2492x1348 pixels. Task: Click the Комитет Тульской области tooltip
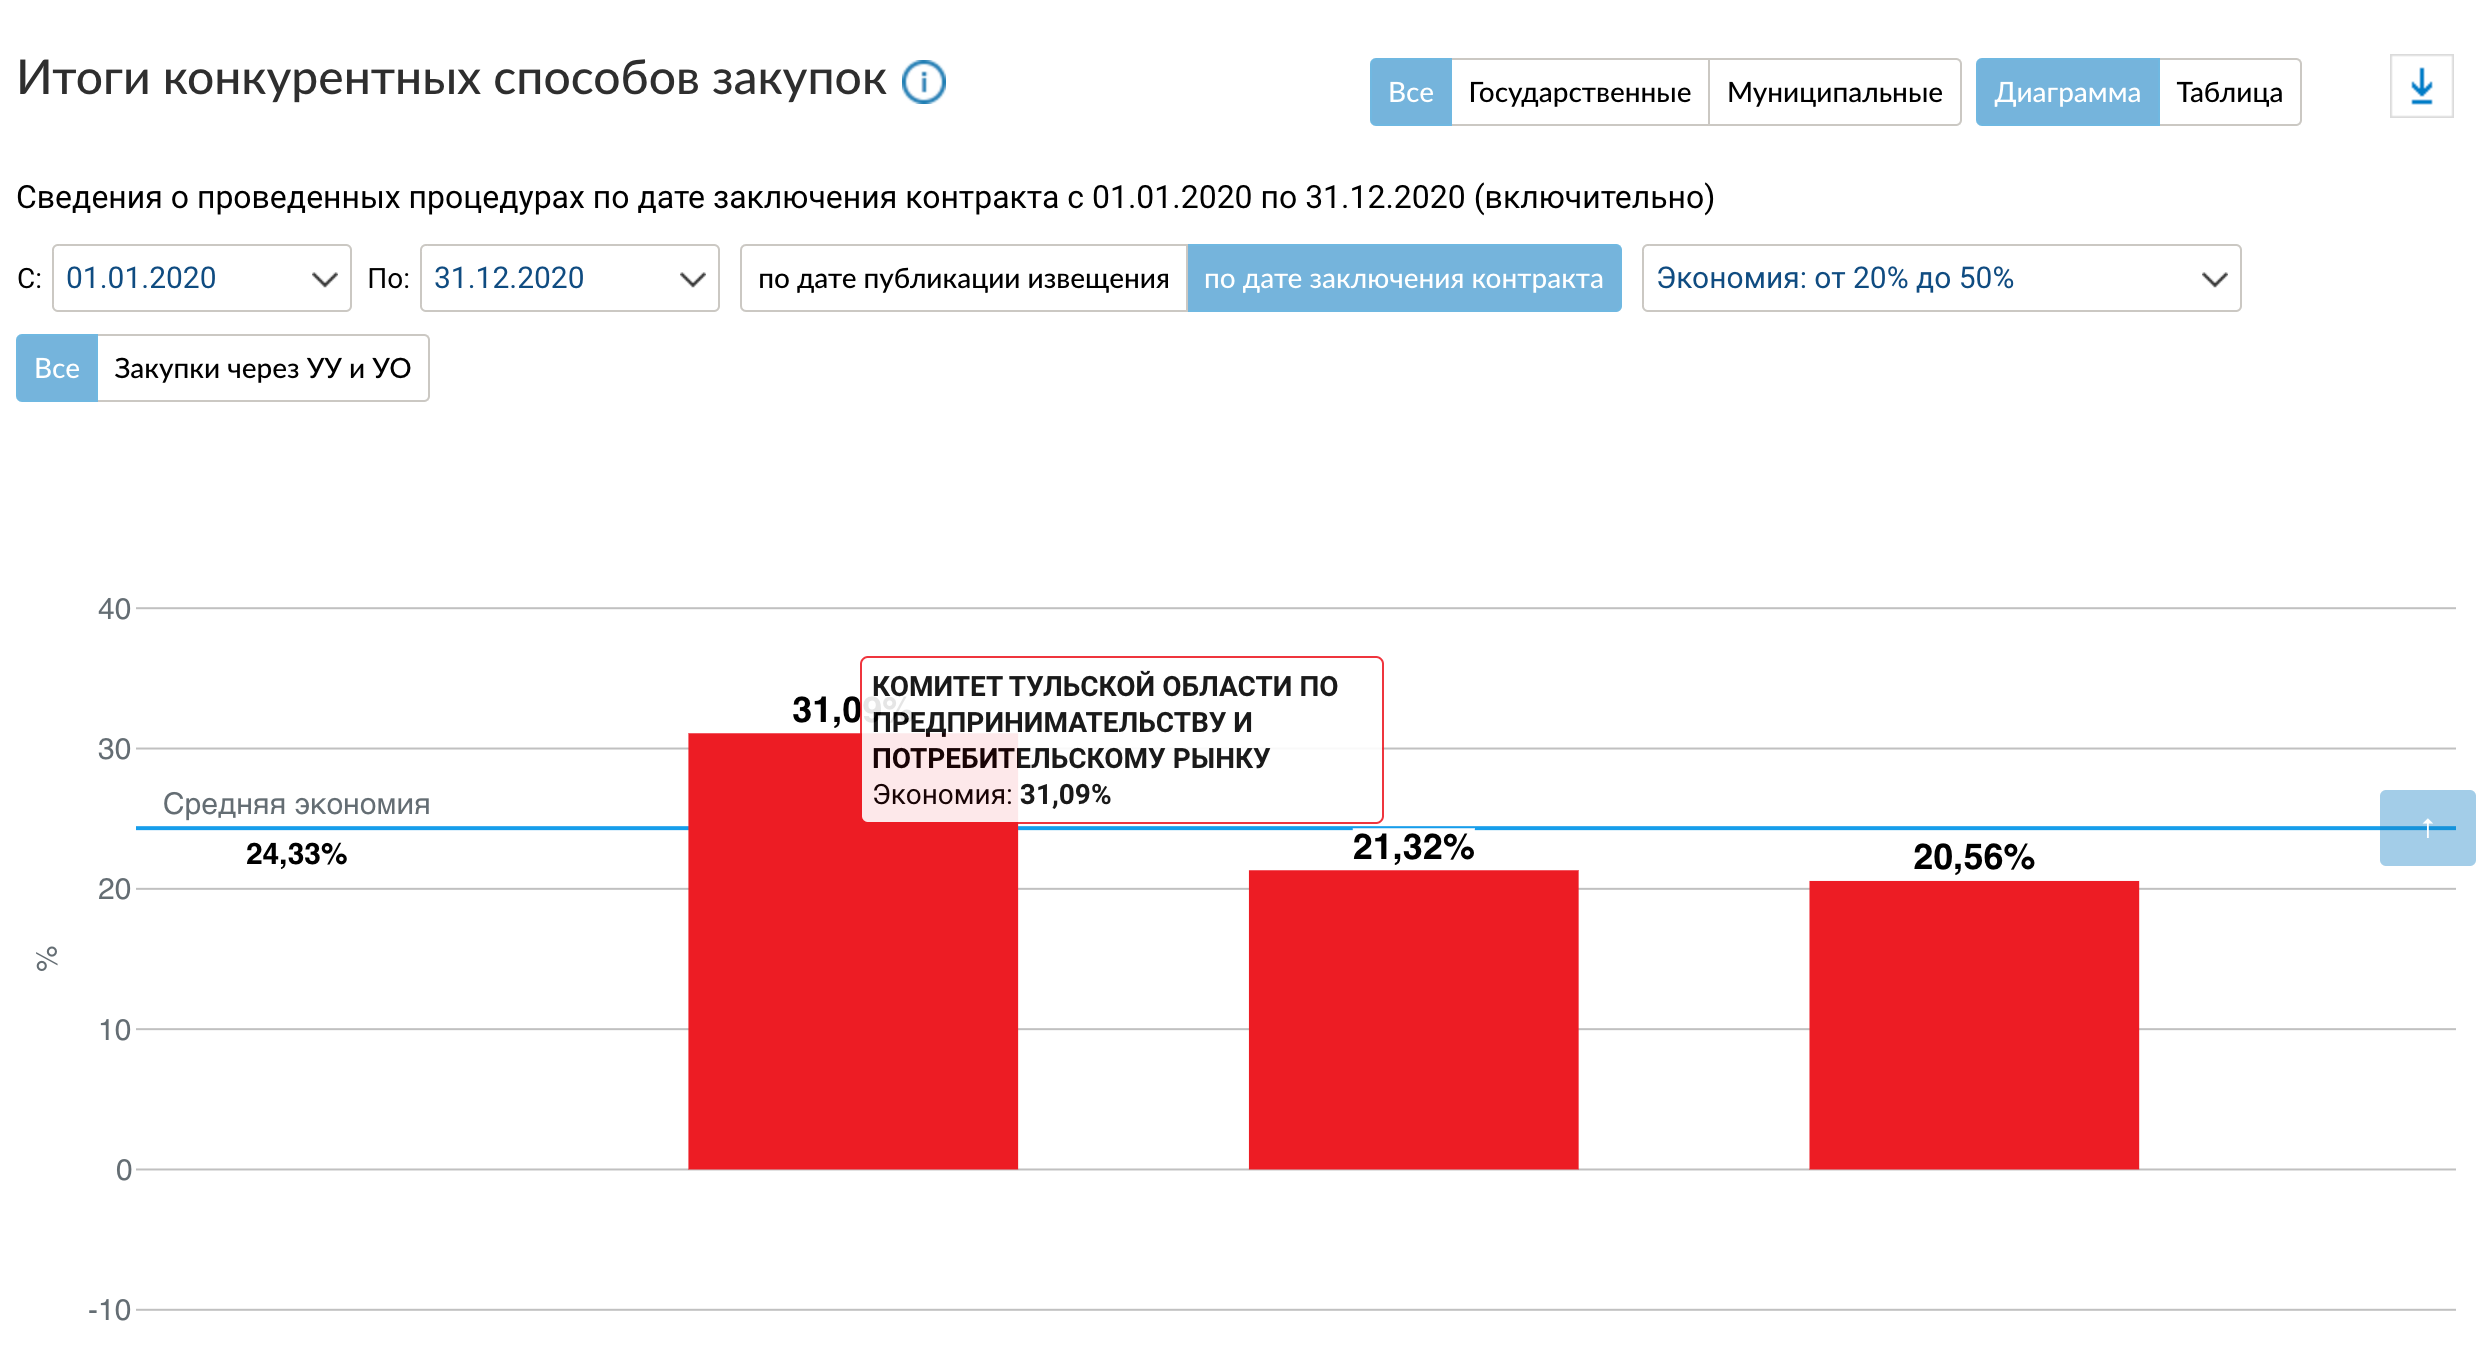[x=1120, y=740]
